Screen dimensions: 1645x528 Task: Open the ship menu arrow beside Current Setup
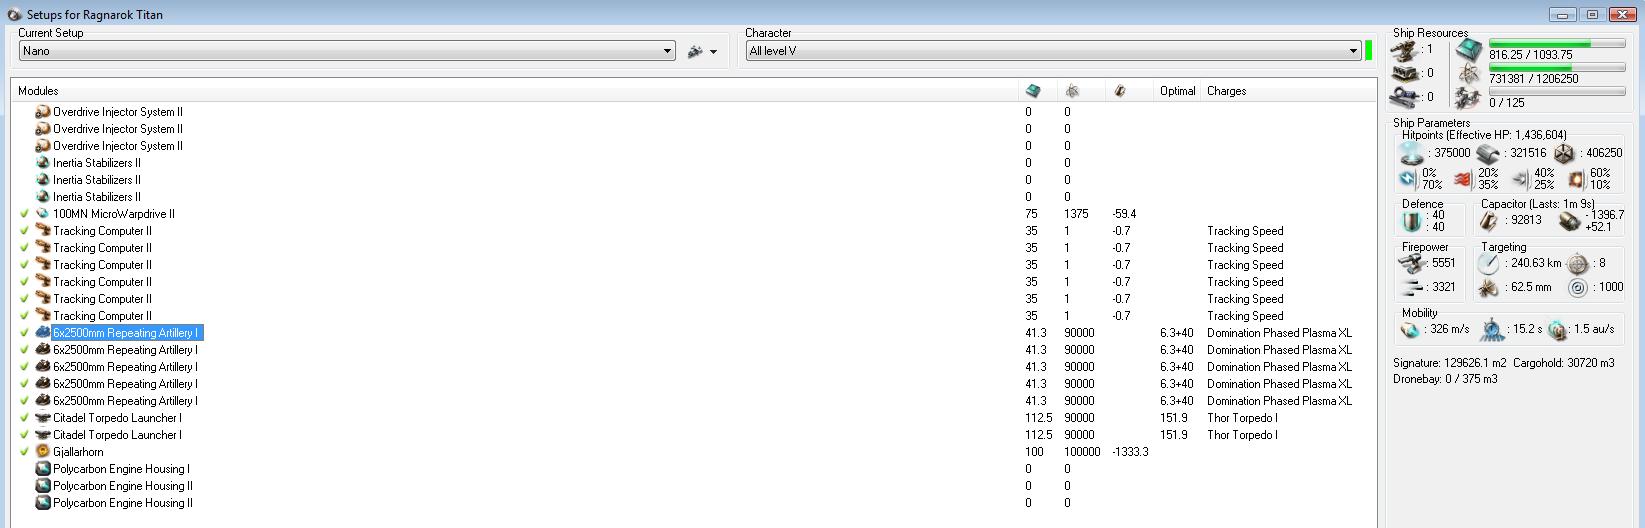[713, 52]
